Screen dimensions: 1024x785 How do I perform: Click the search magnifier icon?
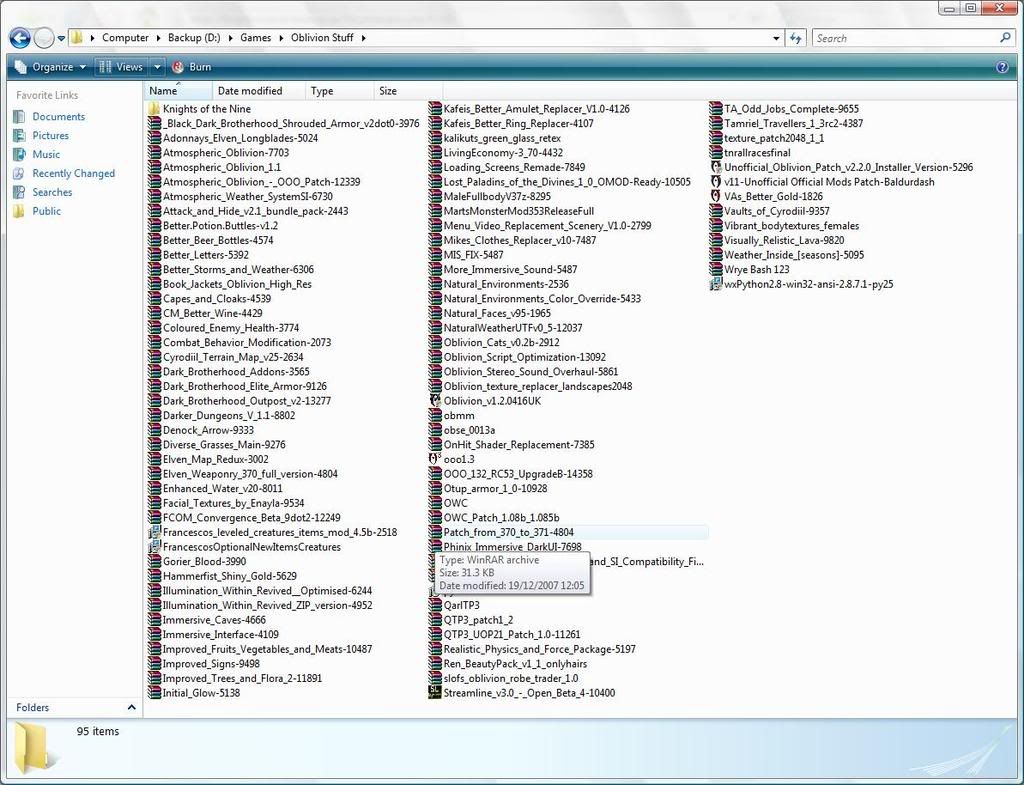(x=1005, y=38)
